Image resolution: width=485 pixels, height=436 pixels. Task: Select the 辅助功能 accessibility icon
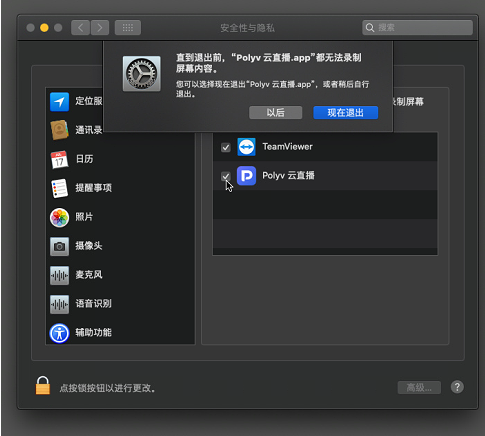click(x=59, y=333)
